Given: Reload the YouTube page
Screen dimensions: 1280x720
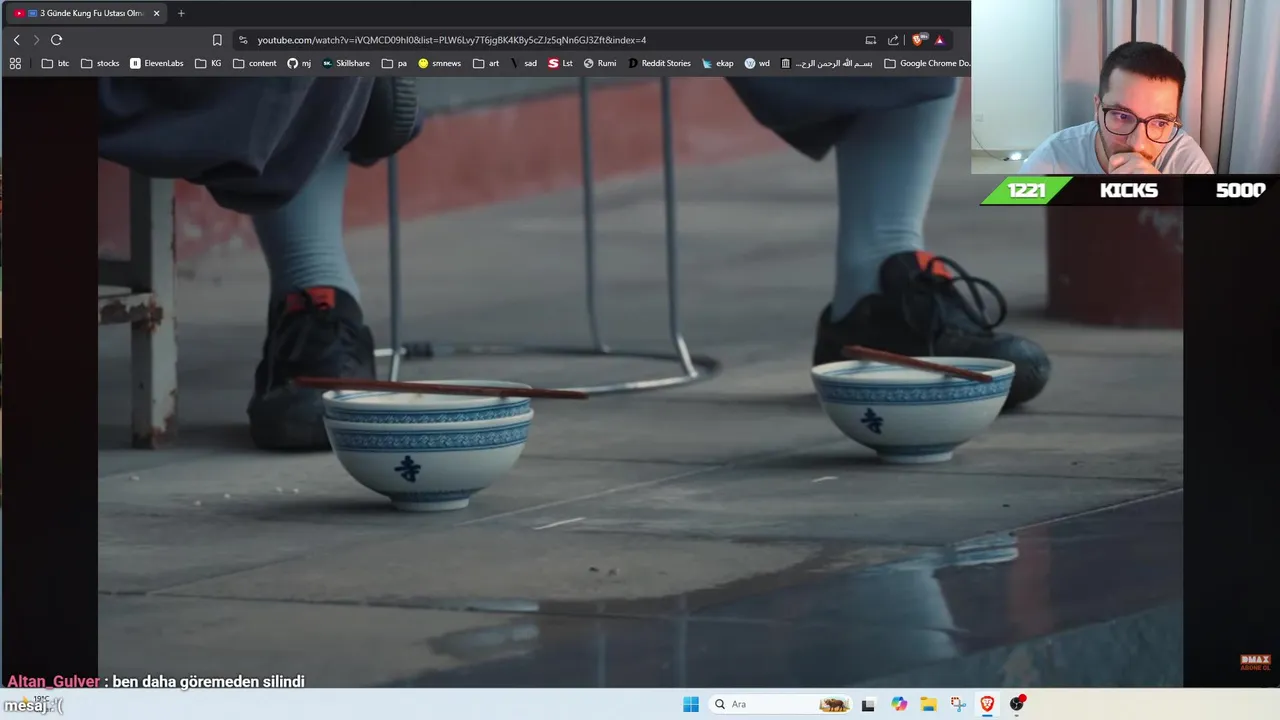Looking at the screenshot, I should 56,40.
